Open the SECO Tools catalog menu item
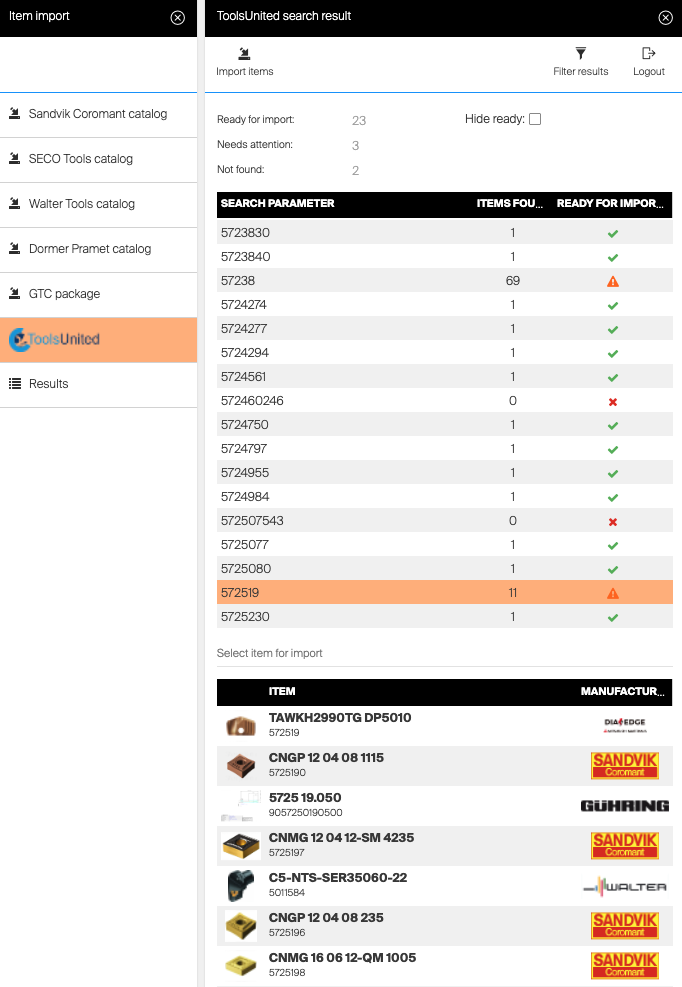Screen dimensions: 682x987 81,159
